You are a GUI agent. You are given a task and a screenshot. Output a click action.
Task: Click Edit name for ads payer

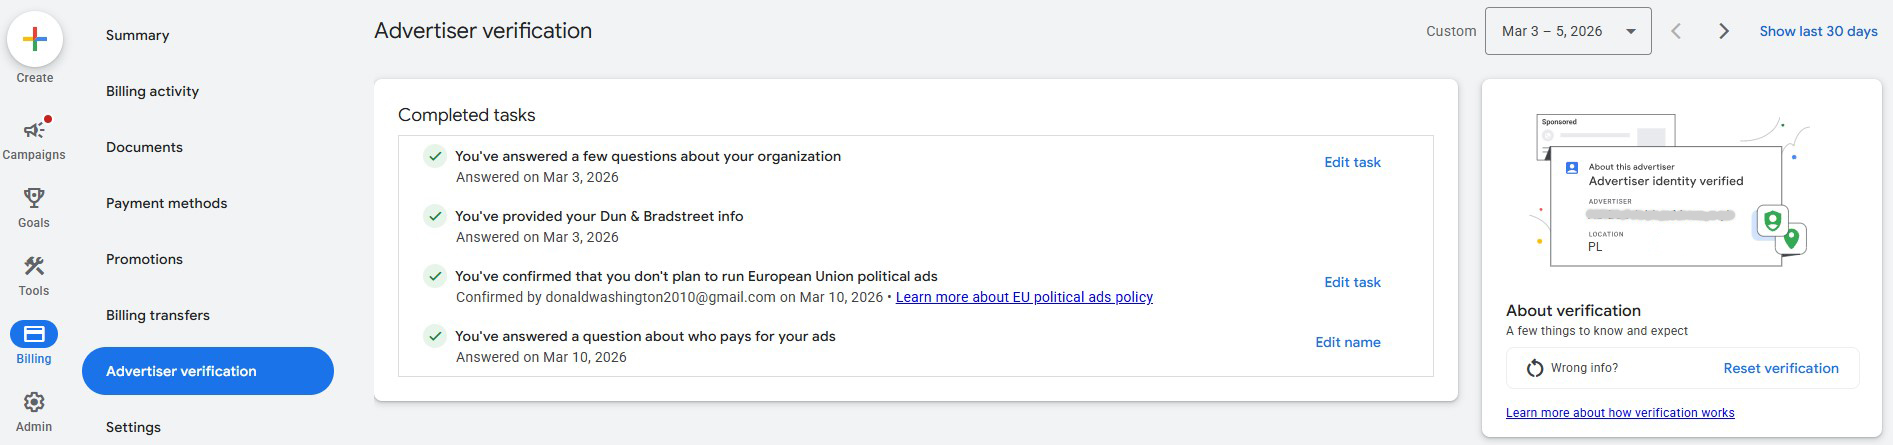pyautogui.click(x=1347, y=342)
